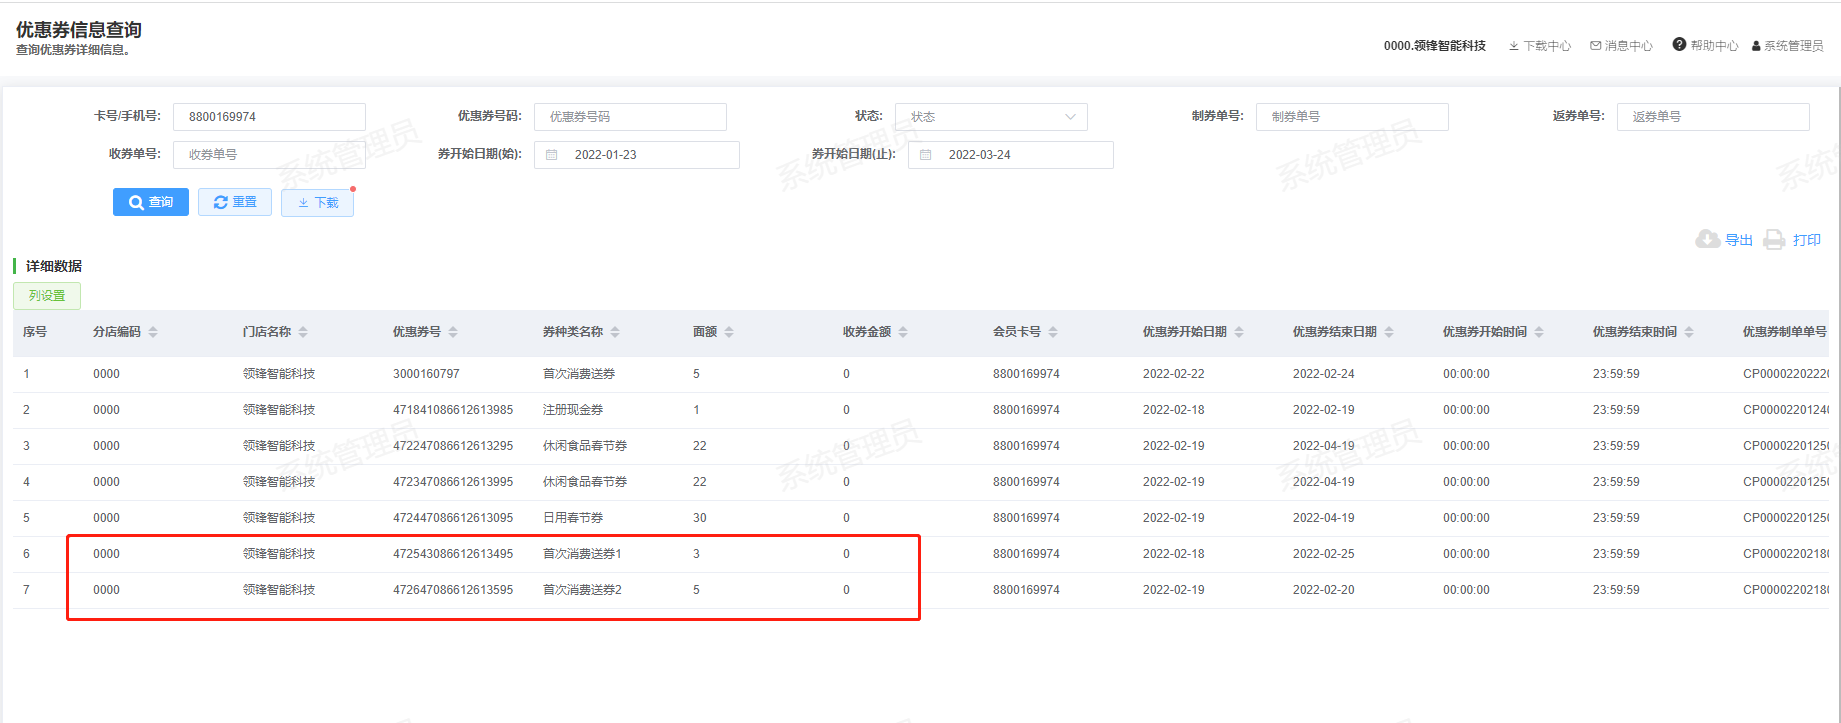Open 帮助中心 help center
1841x723 pixels.
(1706, 46)
